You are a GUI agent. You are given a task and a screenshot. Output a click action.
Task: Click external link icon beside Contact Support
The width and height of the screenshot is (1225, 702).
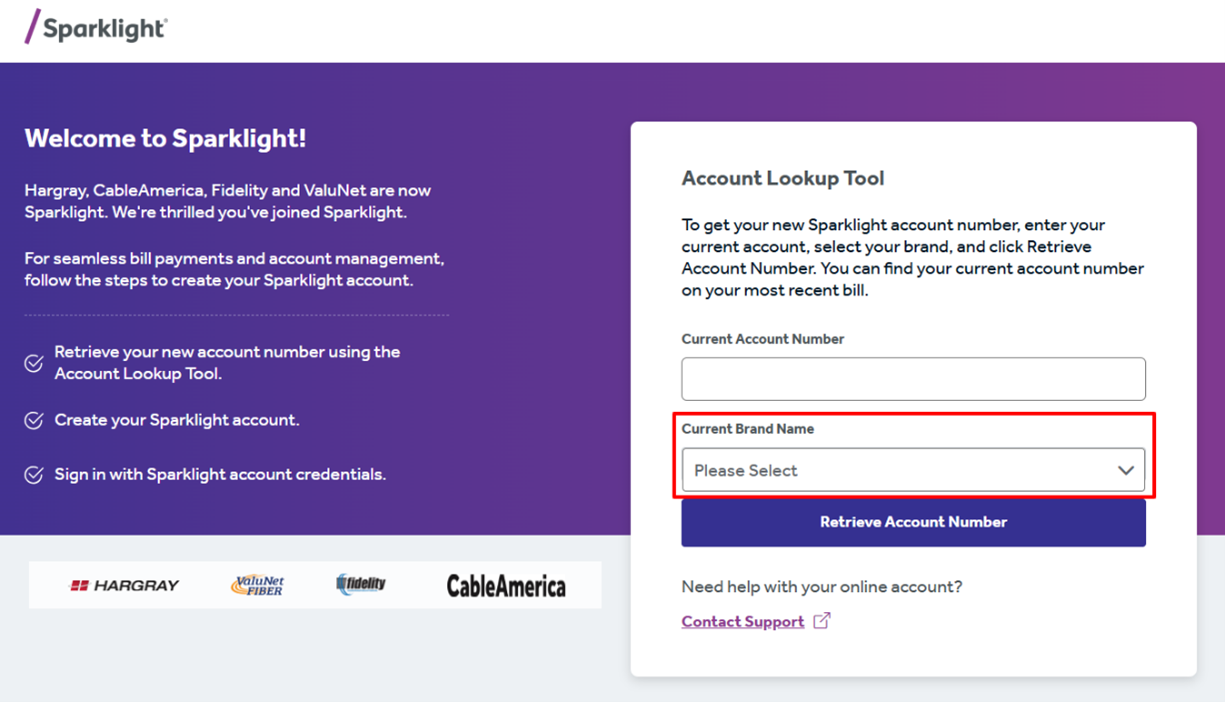pos(822,621)
